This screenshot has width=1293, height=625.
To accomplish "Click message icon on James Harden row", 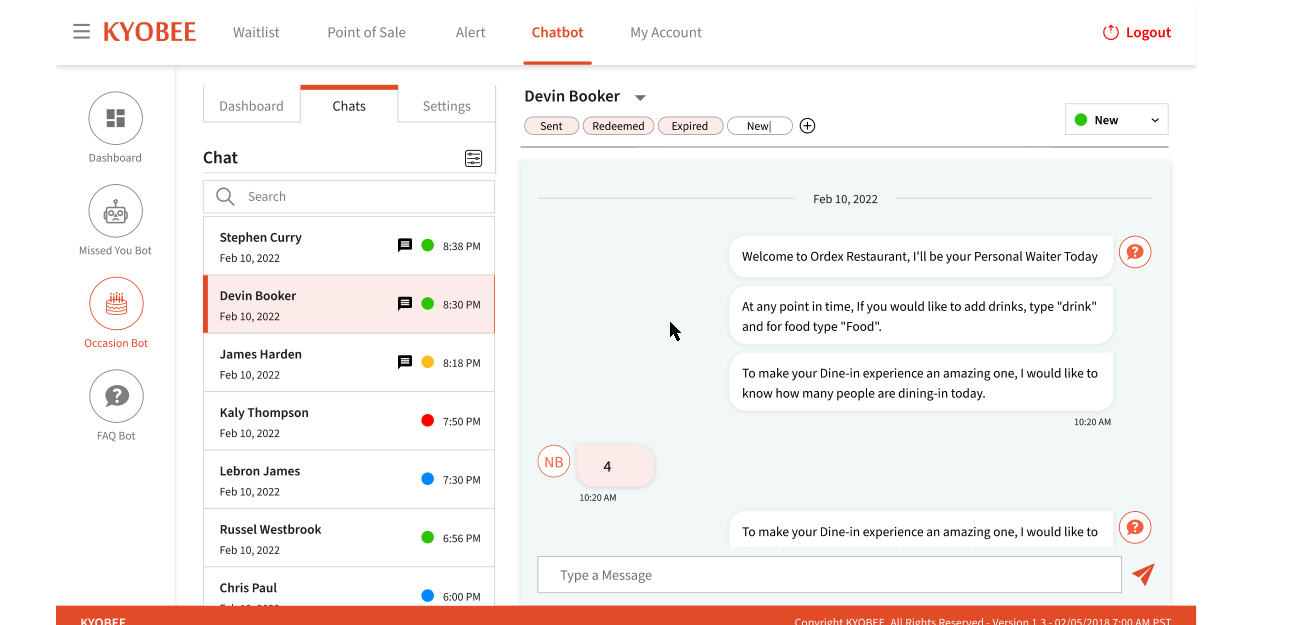I will [405, 362].
